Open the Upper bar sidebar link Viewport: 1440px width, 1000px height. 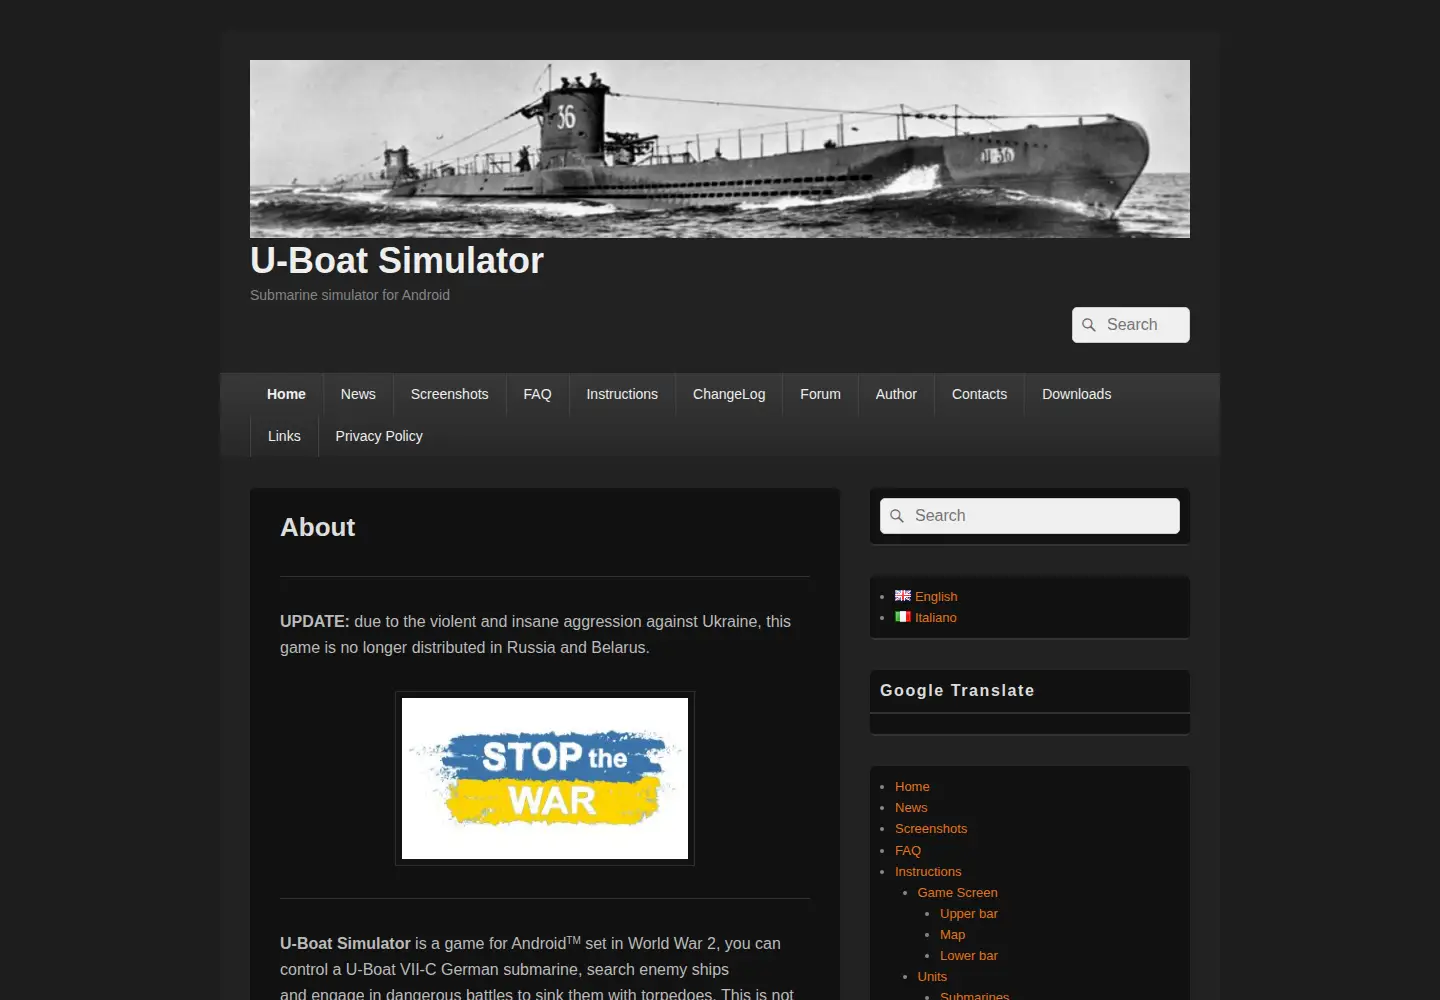pyautogui.click(x=969, y=913)
